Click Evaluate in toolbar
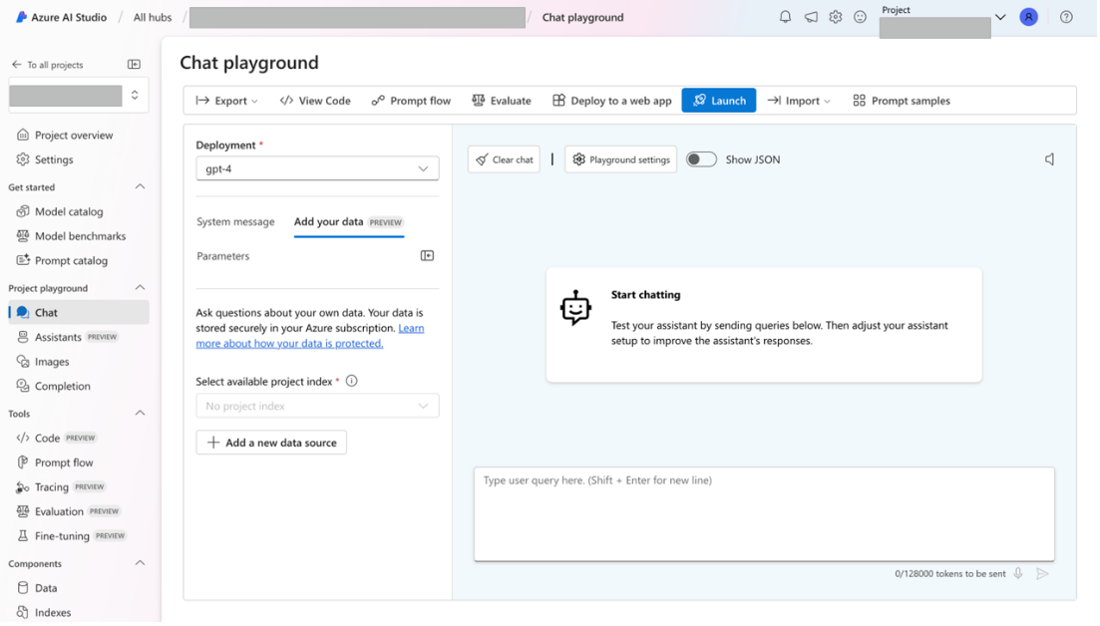The image size is (1100, 626). click(x=502, y=100)
